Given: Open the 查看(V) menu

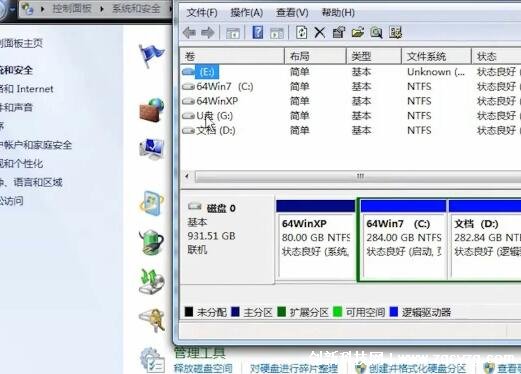Looking at the screenshot, I should coord(292,13).
